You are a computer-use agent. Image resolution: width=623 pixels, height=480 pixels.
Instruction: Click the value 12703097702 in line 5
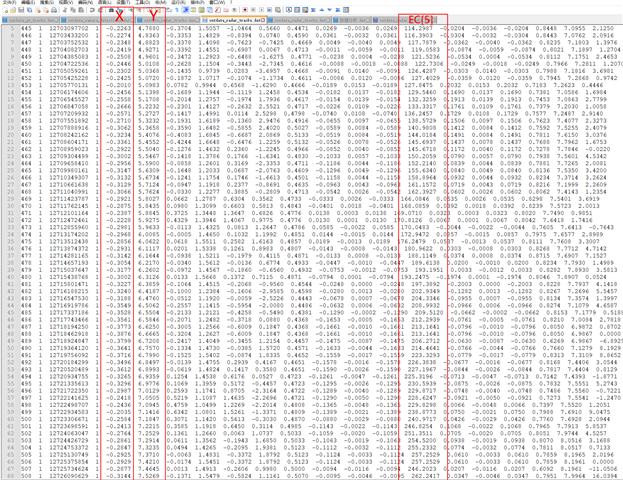click(69, 28)
